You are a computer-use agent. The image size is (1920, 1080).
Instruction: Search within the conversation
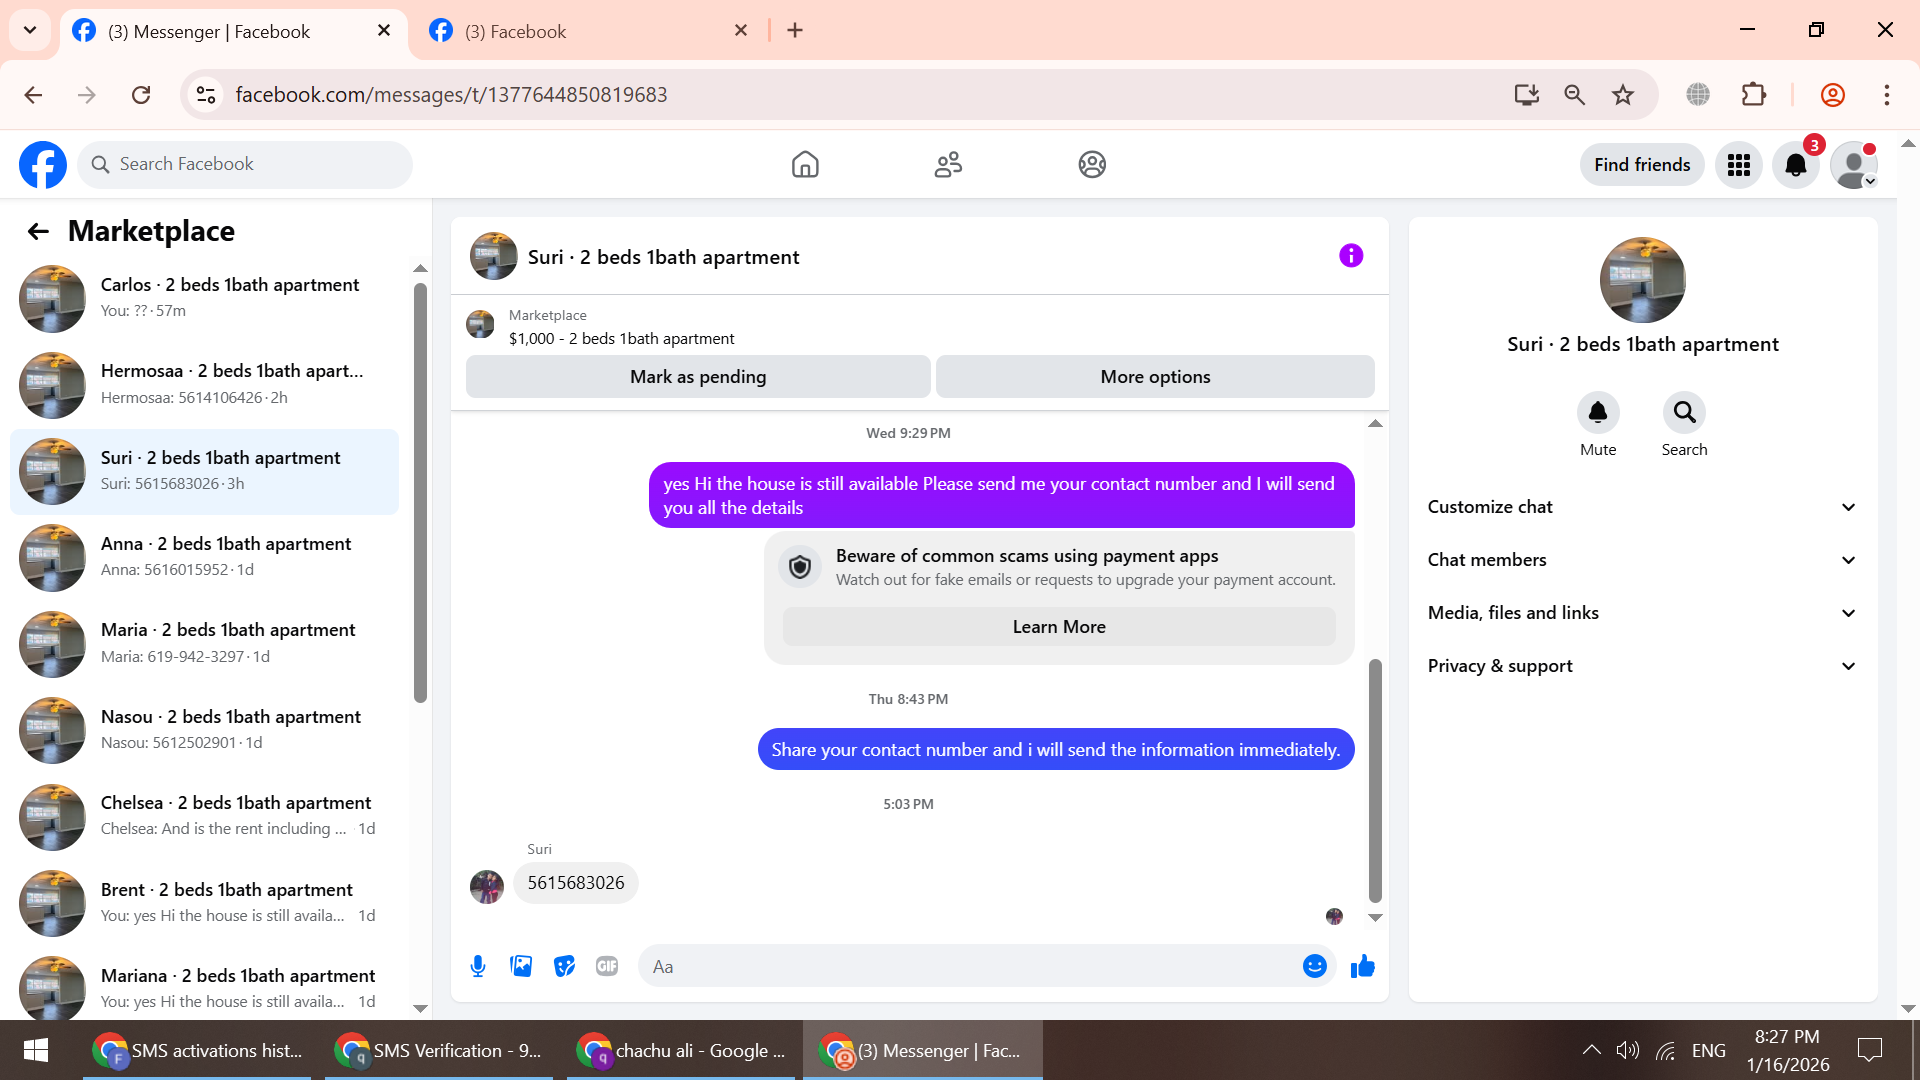[1684, 413]
